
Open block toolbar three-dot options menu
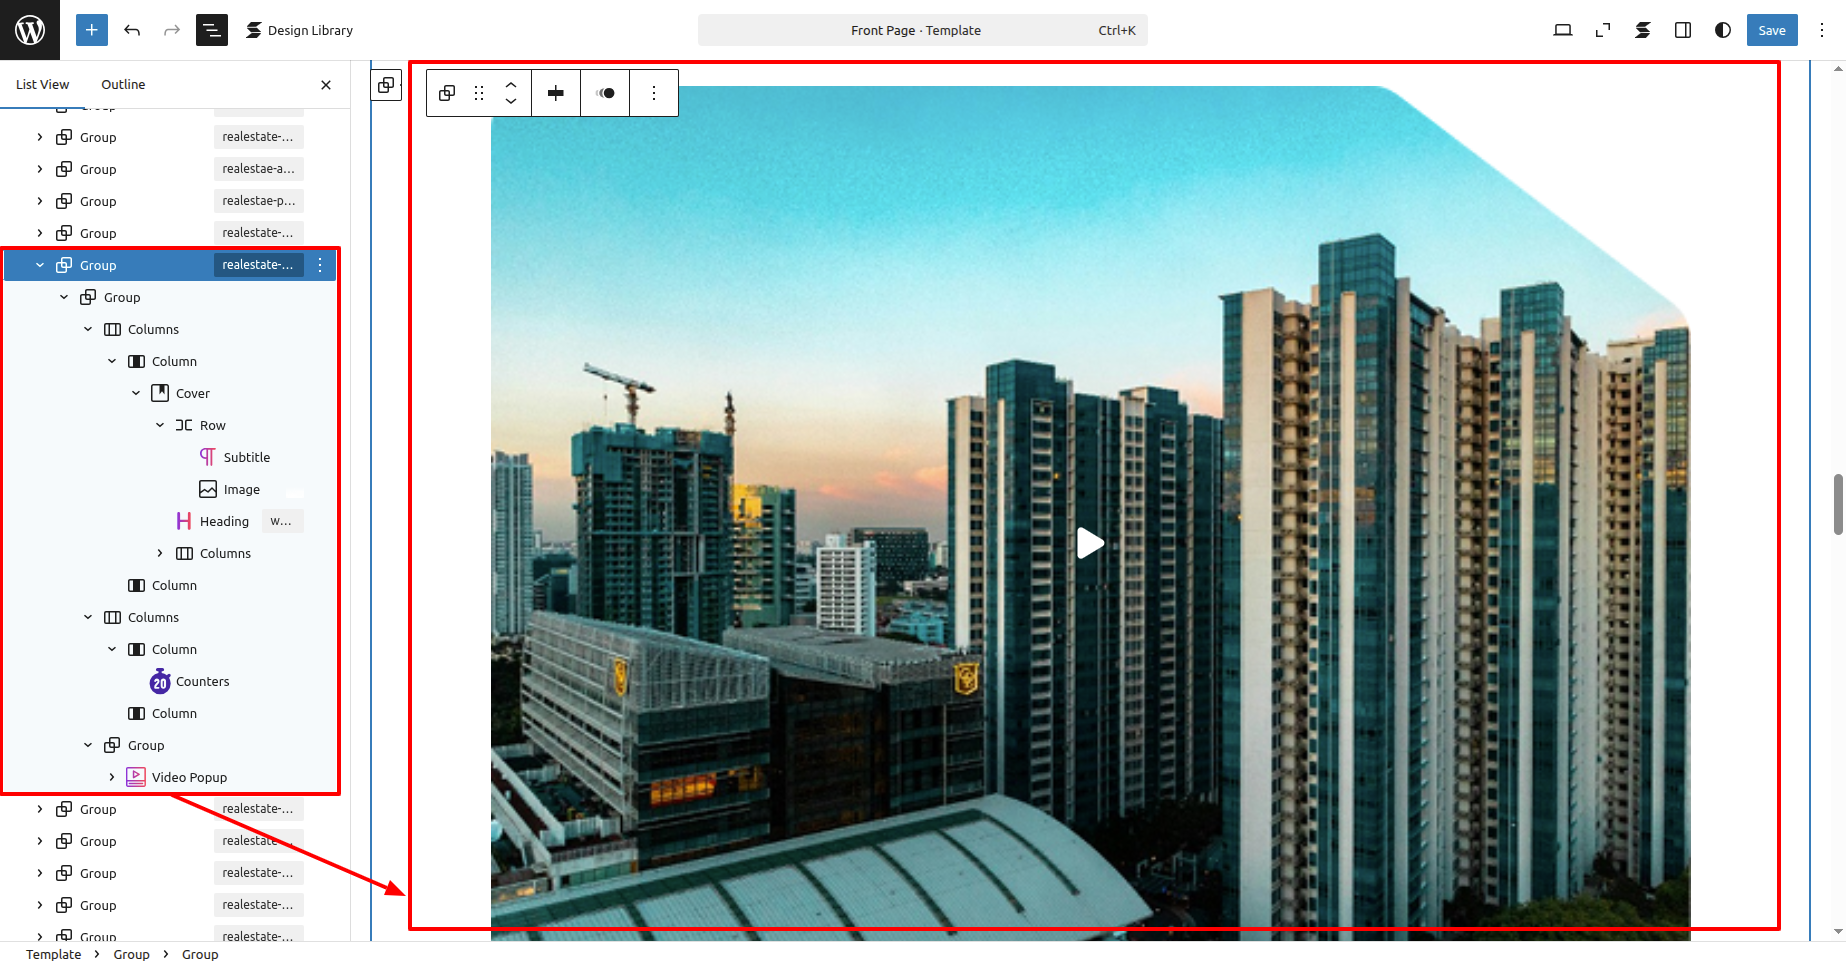(654, 93)
